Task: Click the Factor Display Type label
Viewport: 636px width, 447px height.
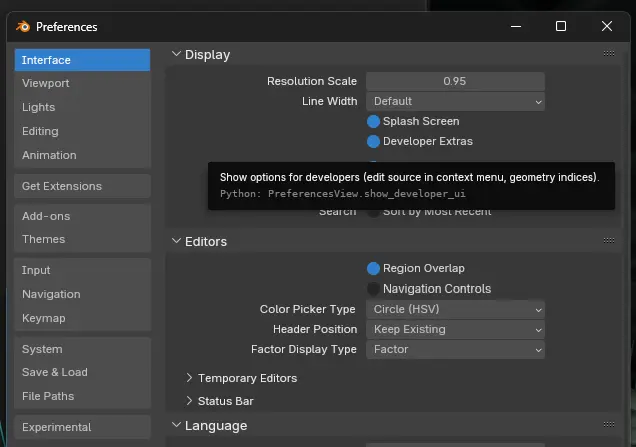Action: tap(303, 350)
